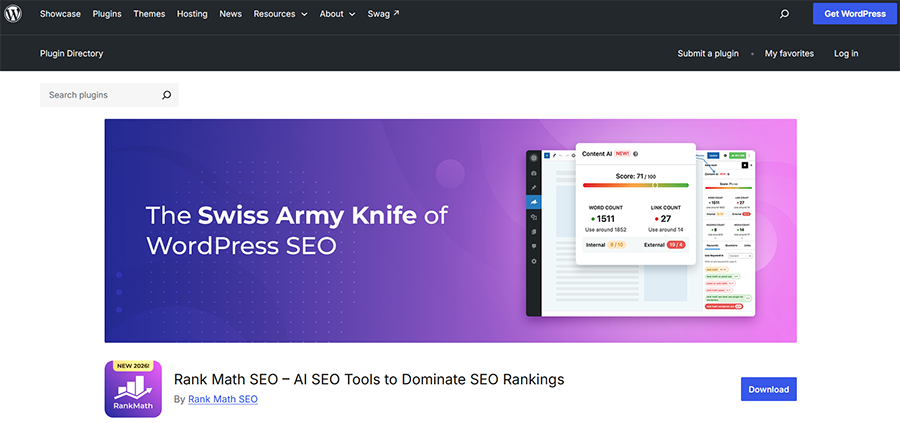Submit plugin search via magnifier icon
Screen dimensions: 900x423
166,95
